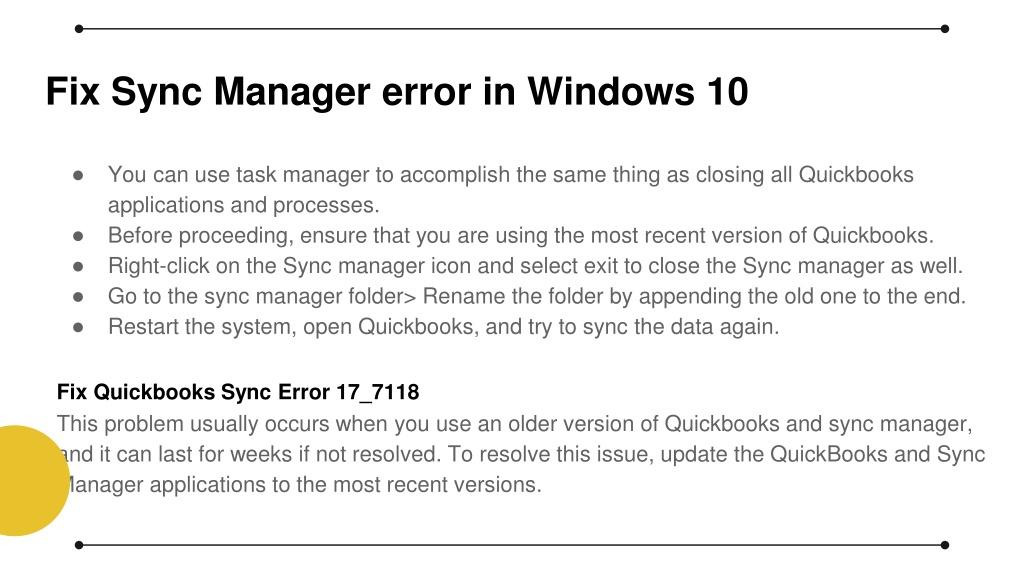
Task: Click the bullet about renaming sync manager folder
Action: tap(536, 296)
